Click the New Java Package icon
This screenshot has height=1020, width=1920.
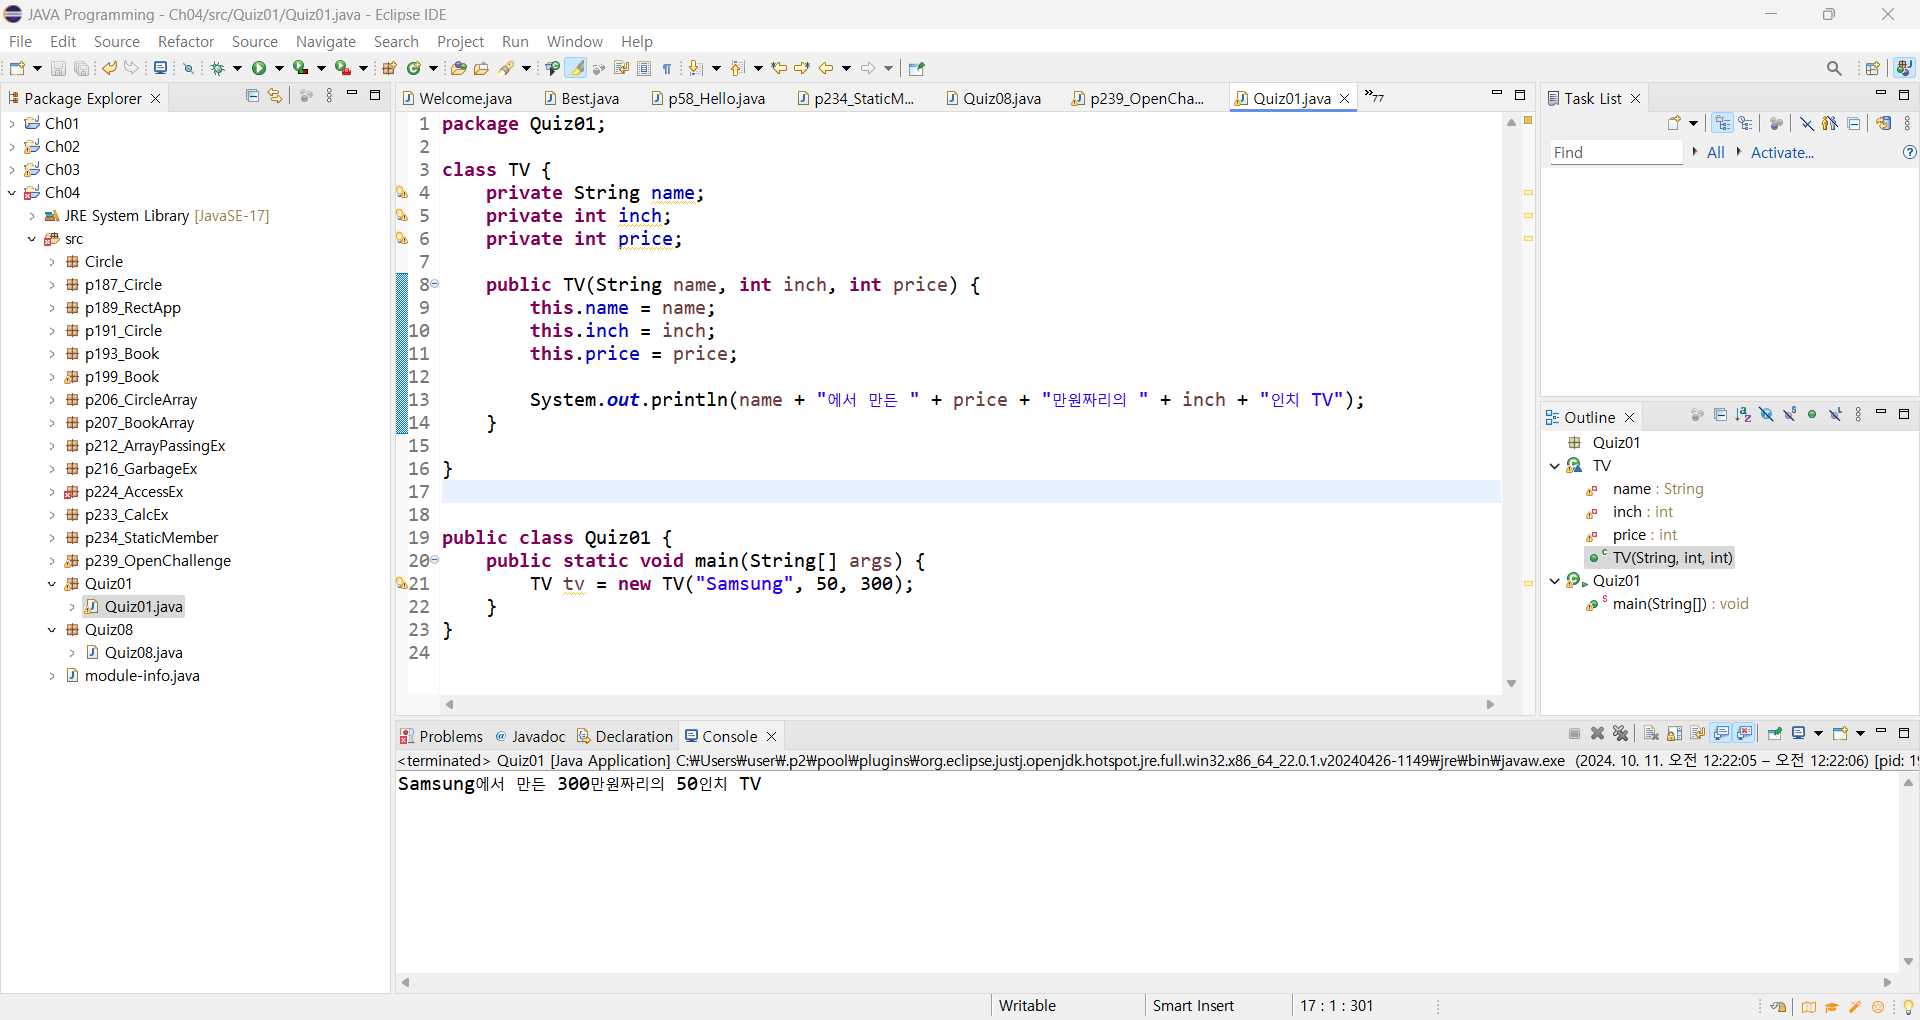coord(389,68)
